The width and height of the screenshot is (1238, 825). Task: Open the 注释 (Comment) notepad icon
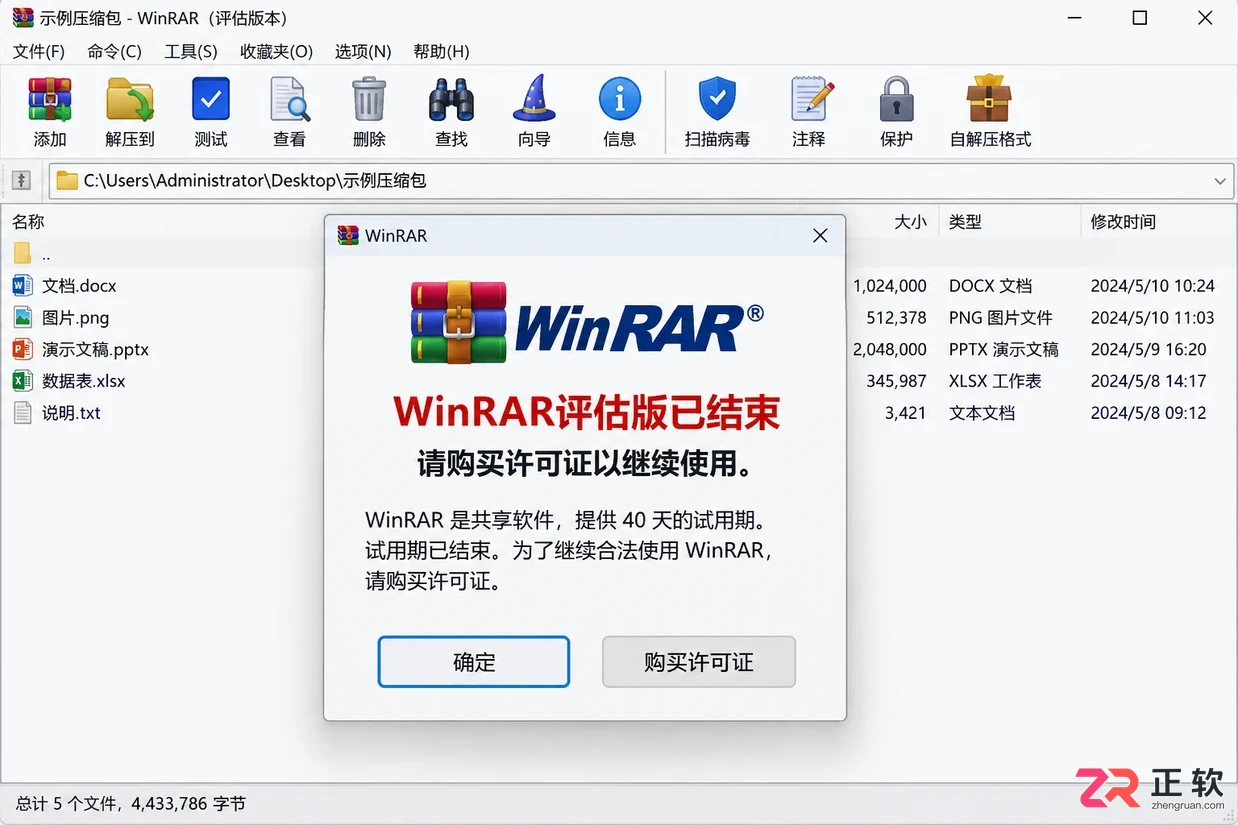810,99
